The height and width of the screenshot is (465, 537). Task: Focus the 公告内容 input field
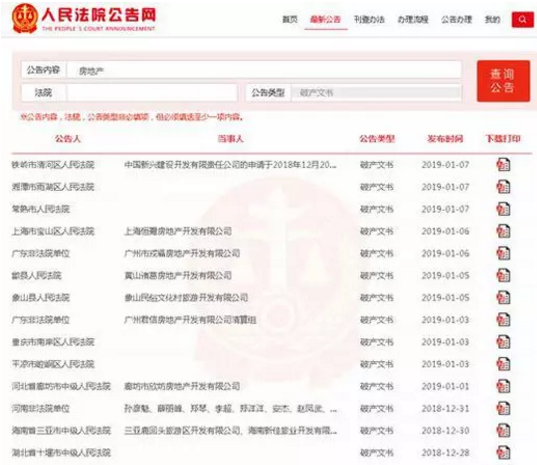(x=264, y=71)
